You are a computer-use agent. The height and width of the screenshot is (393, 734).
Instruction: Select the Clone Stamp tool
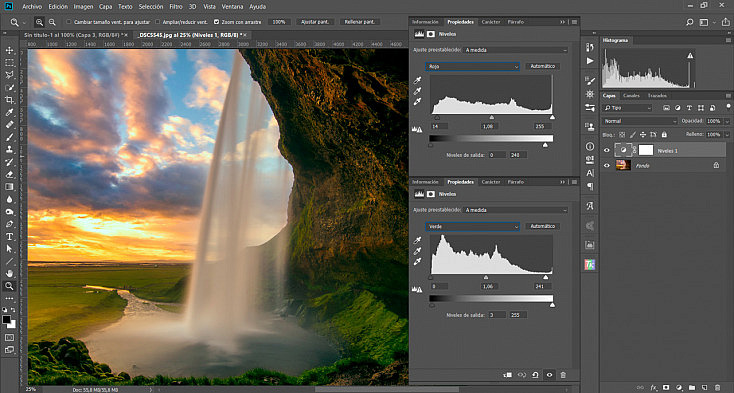pos(9,149)
